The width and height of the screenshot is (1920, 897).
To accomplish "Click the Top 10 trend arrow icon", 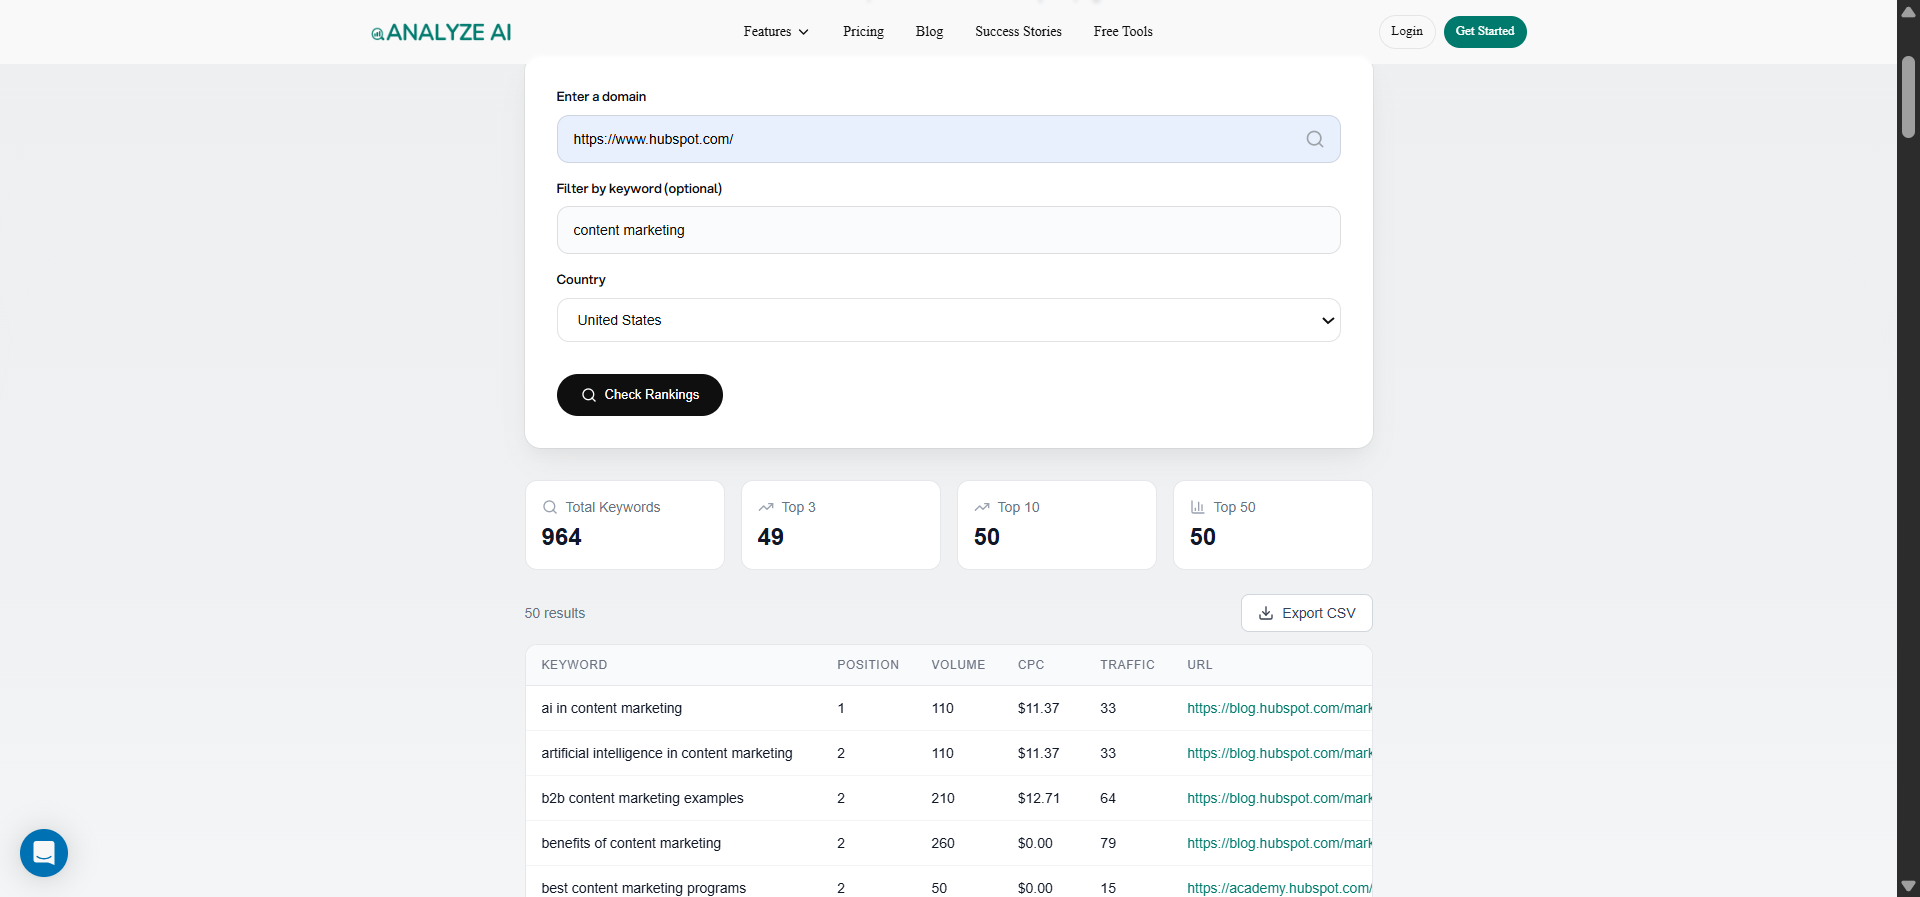I will click(982, 507).
